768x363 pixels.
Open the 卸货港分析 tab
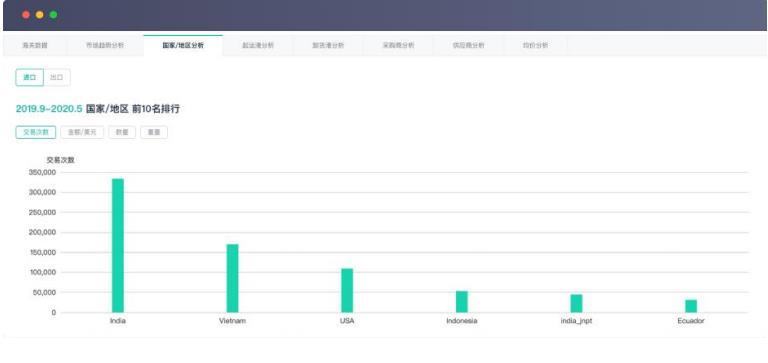328,46
